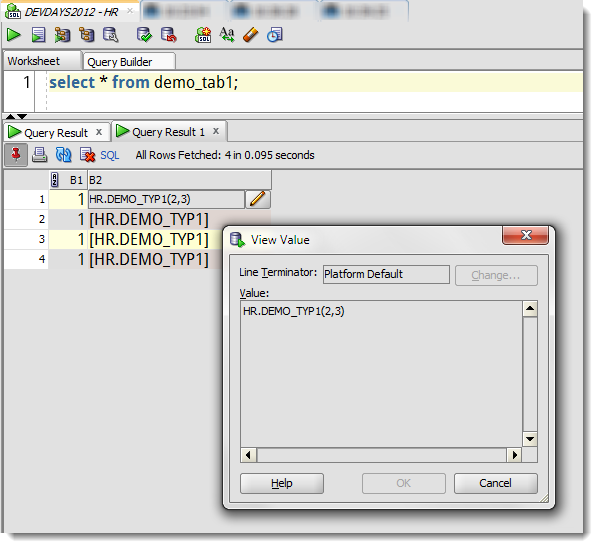Click the Value horizontal scroll left arrow
The height and width of the screenshot is (548, 598).
[x=249, y=455]
